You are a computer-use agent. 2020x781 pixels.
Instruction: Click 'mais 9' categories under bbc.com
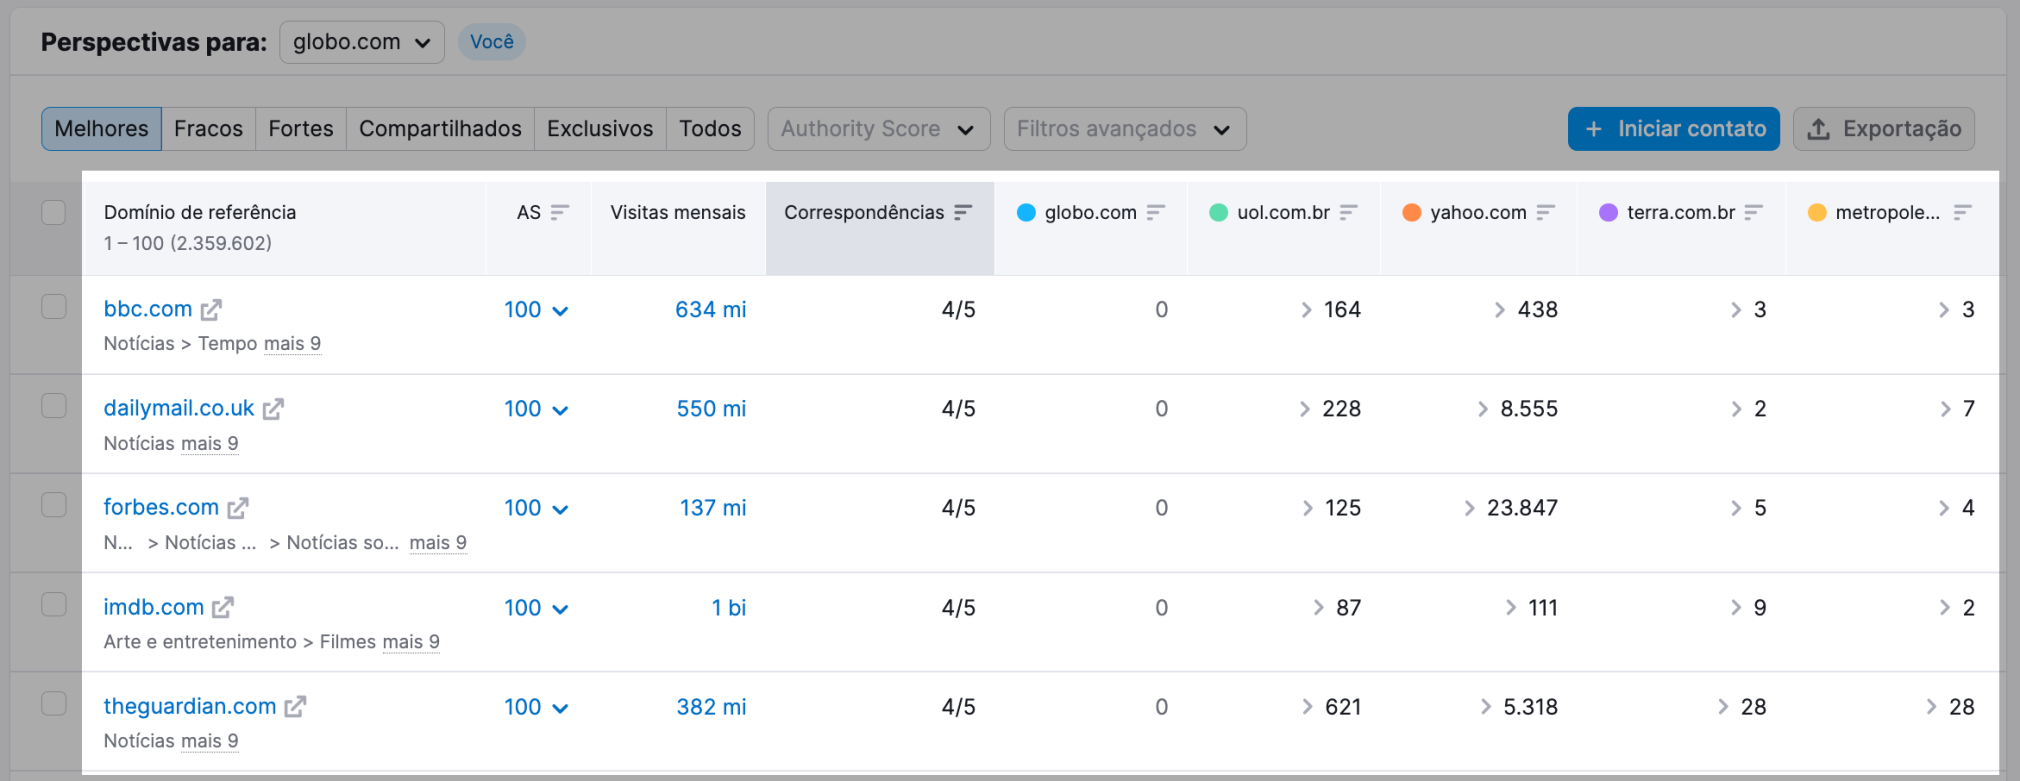[x=292, y=344]
